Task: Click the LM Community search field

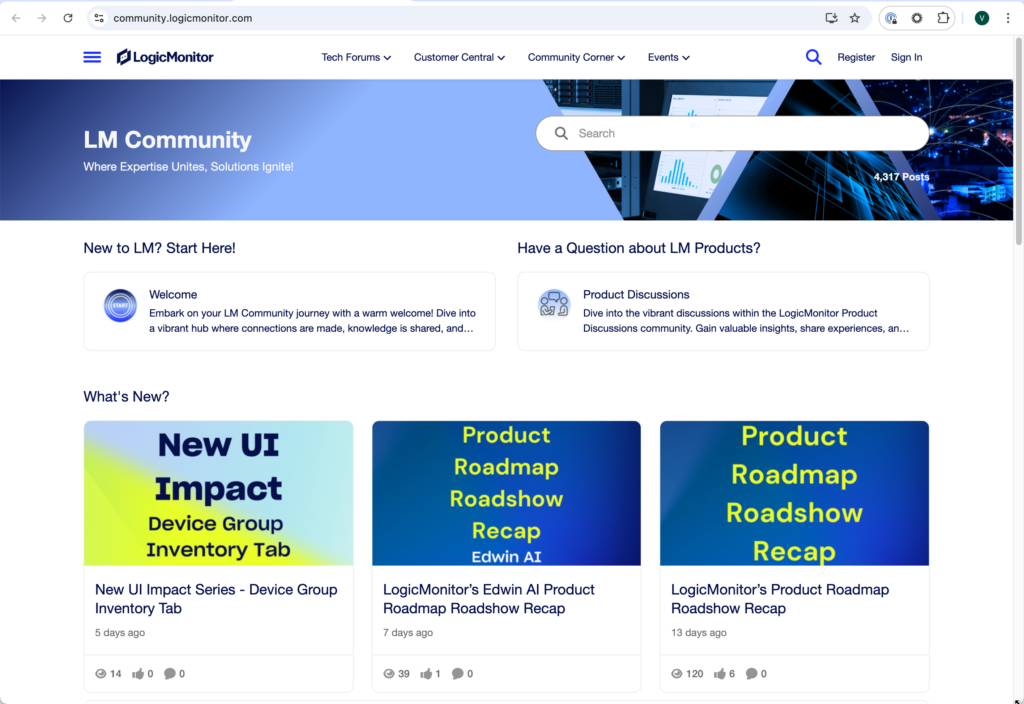Action: pyautogui.click(x=732, y=133)
